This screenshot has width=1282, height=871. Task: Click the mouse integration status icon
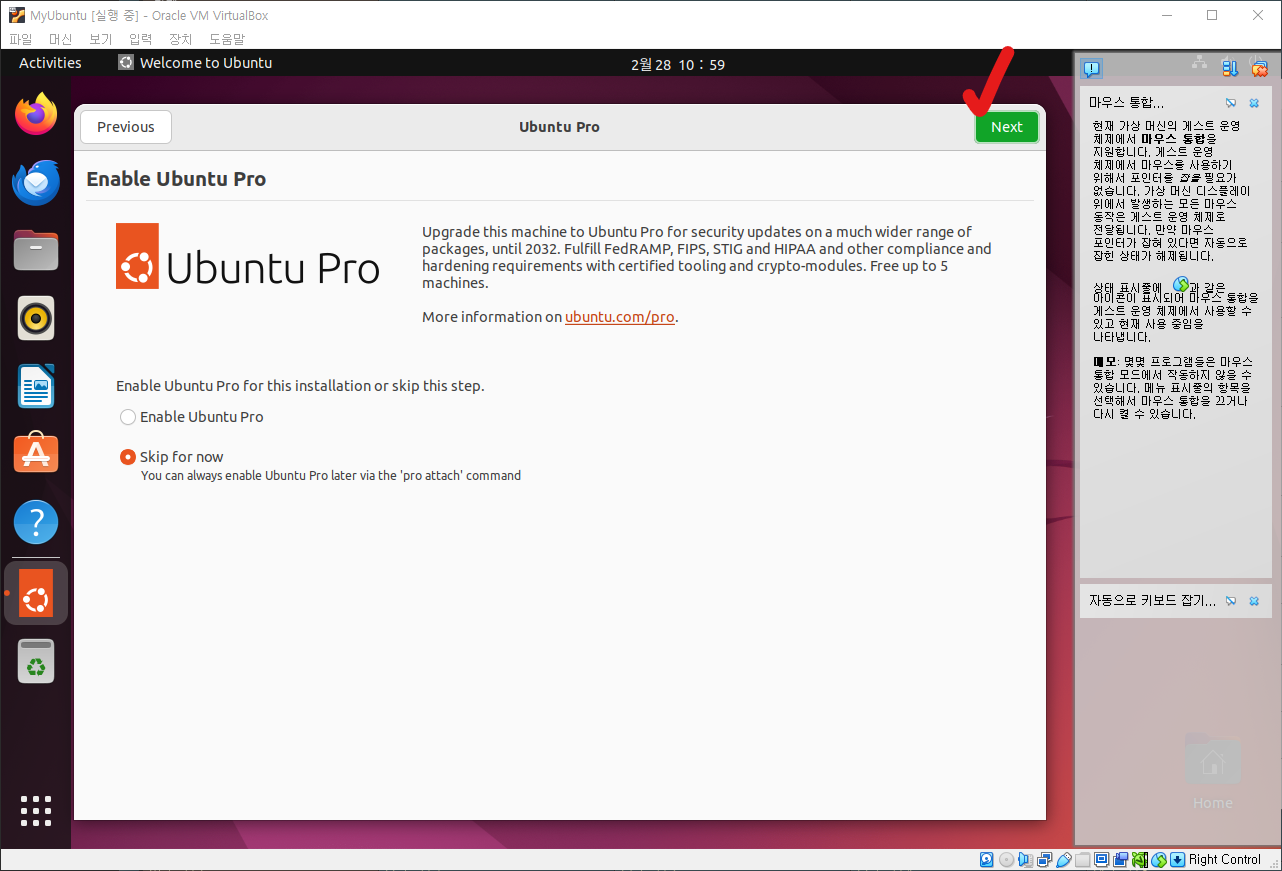click(x=1159, y=859)
